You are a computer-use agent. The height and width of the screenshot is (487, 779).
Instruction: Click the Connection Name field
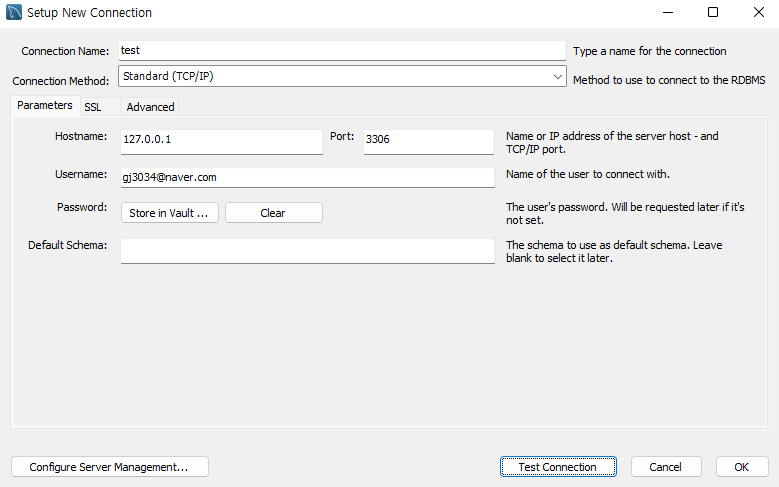click(342, 51)
